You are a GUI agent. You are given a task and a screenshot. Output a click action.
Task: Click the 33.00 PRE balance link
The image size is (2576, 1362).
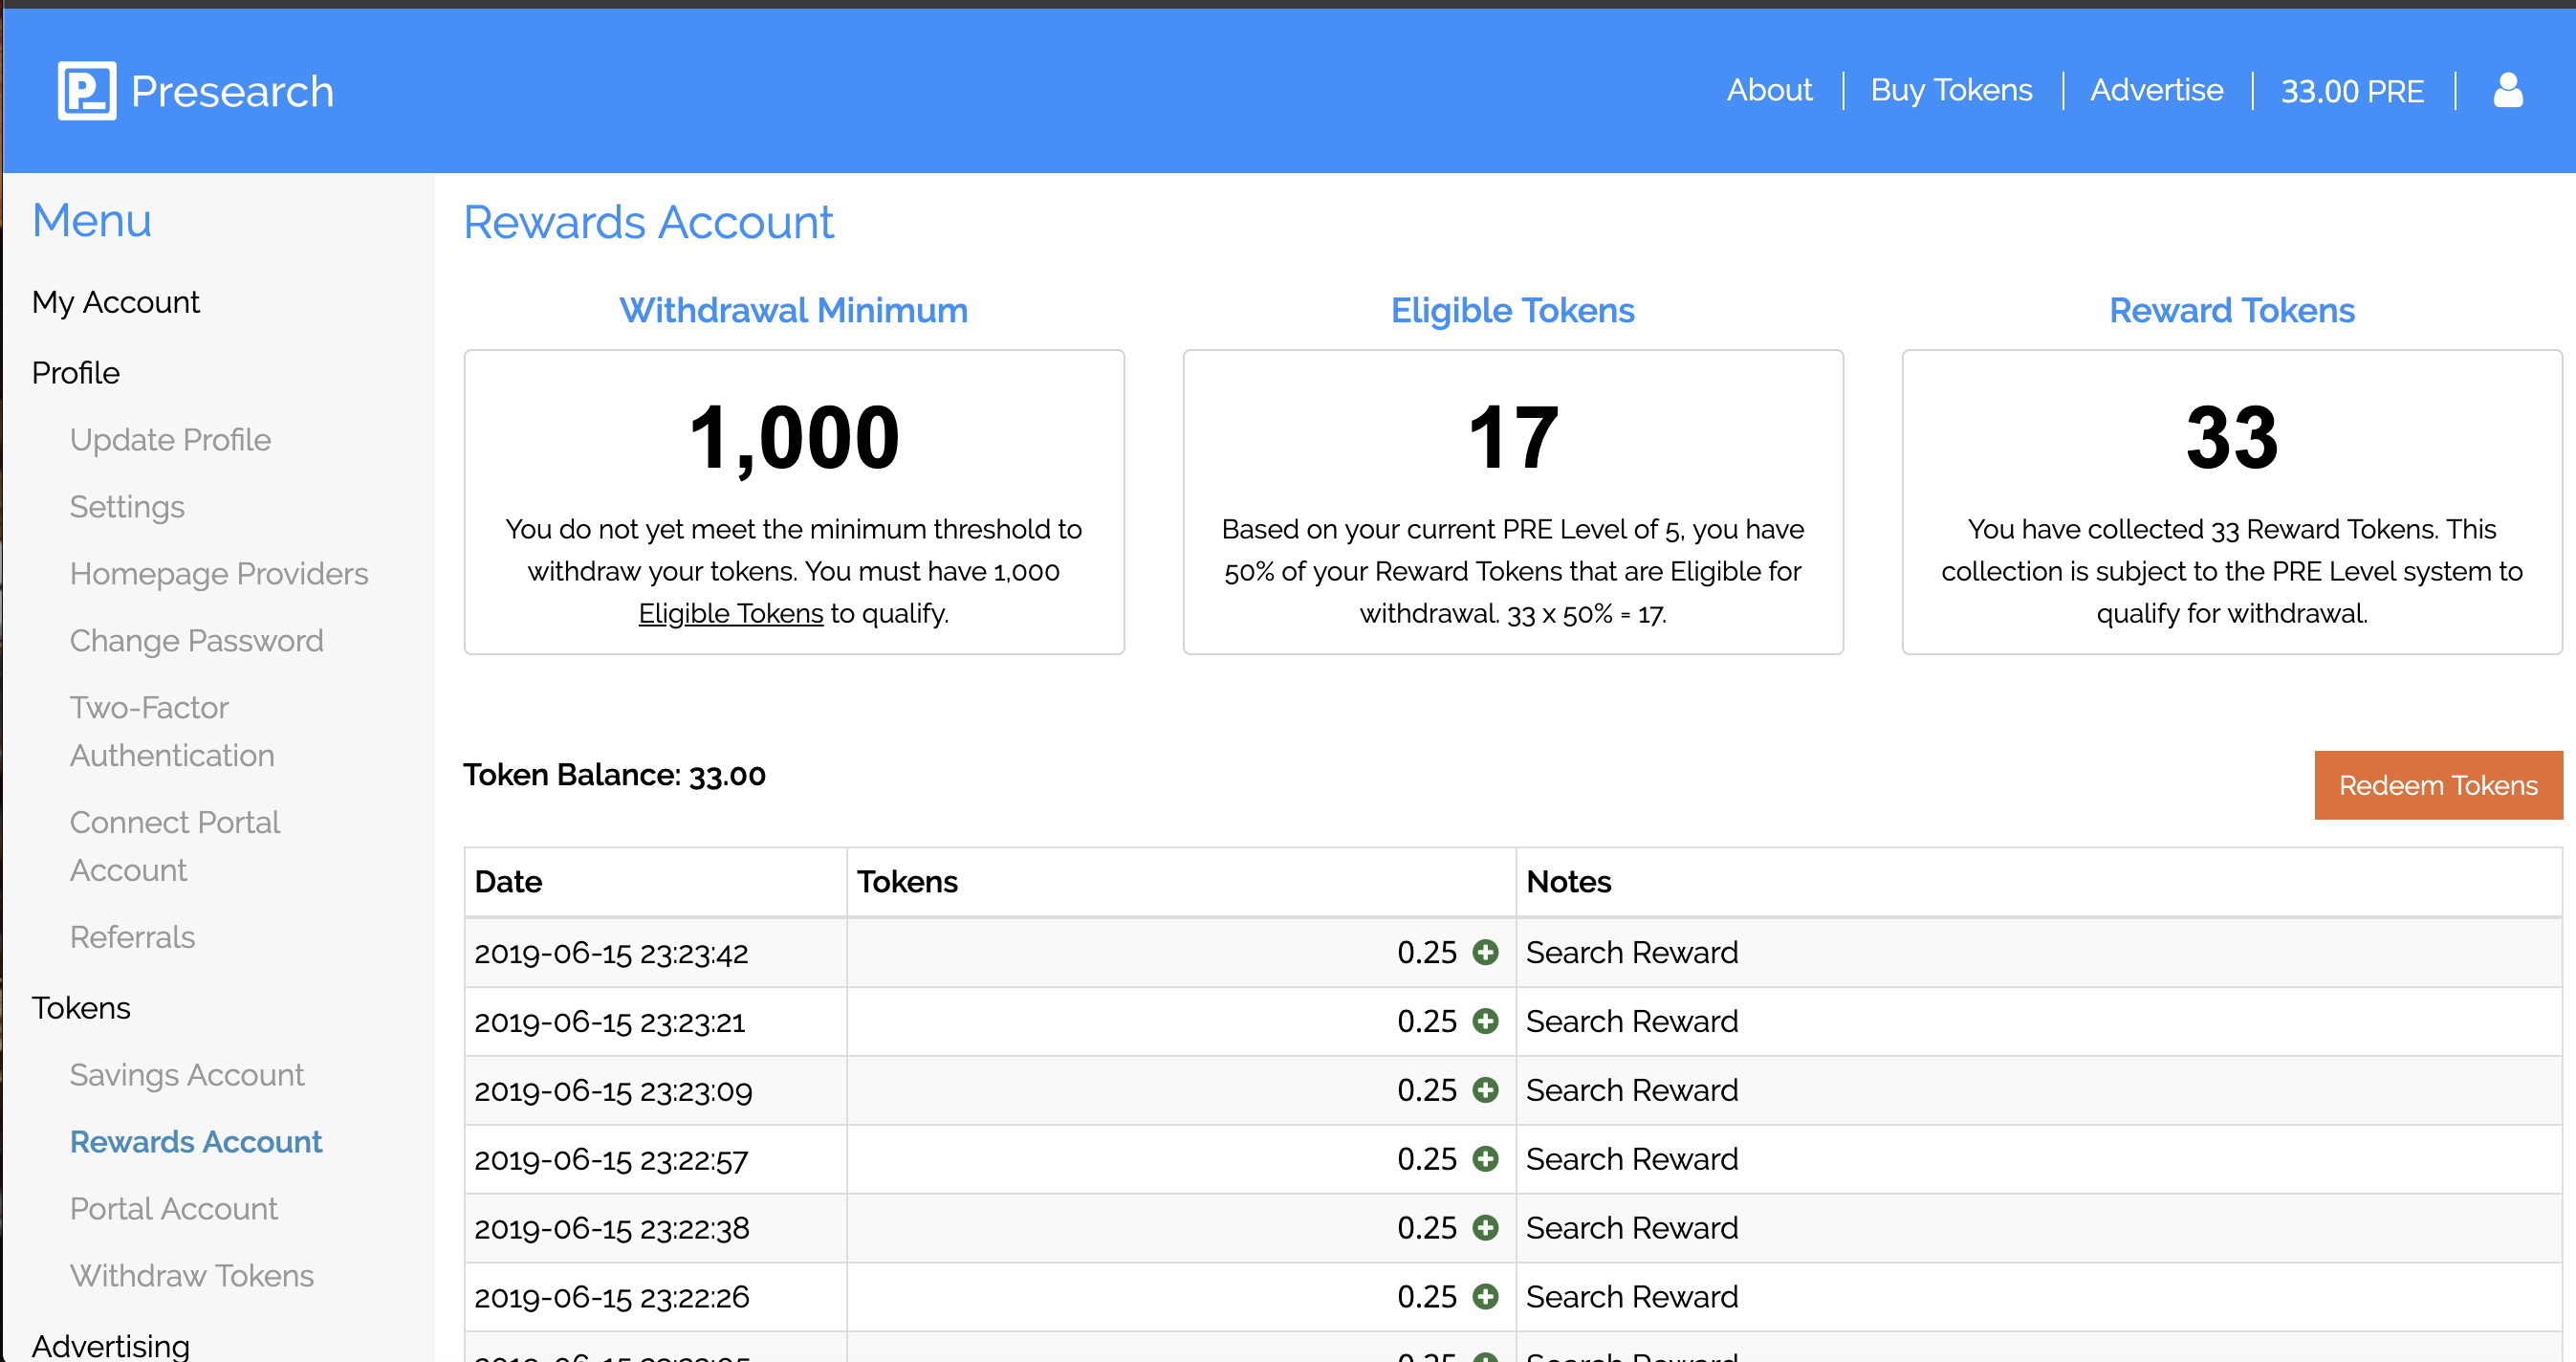point(2352,92)
